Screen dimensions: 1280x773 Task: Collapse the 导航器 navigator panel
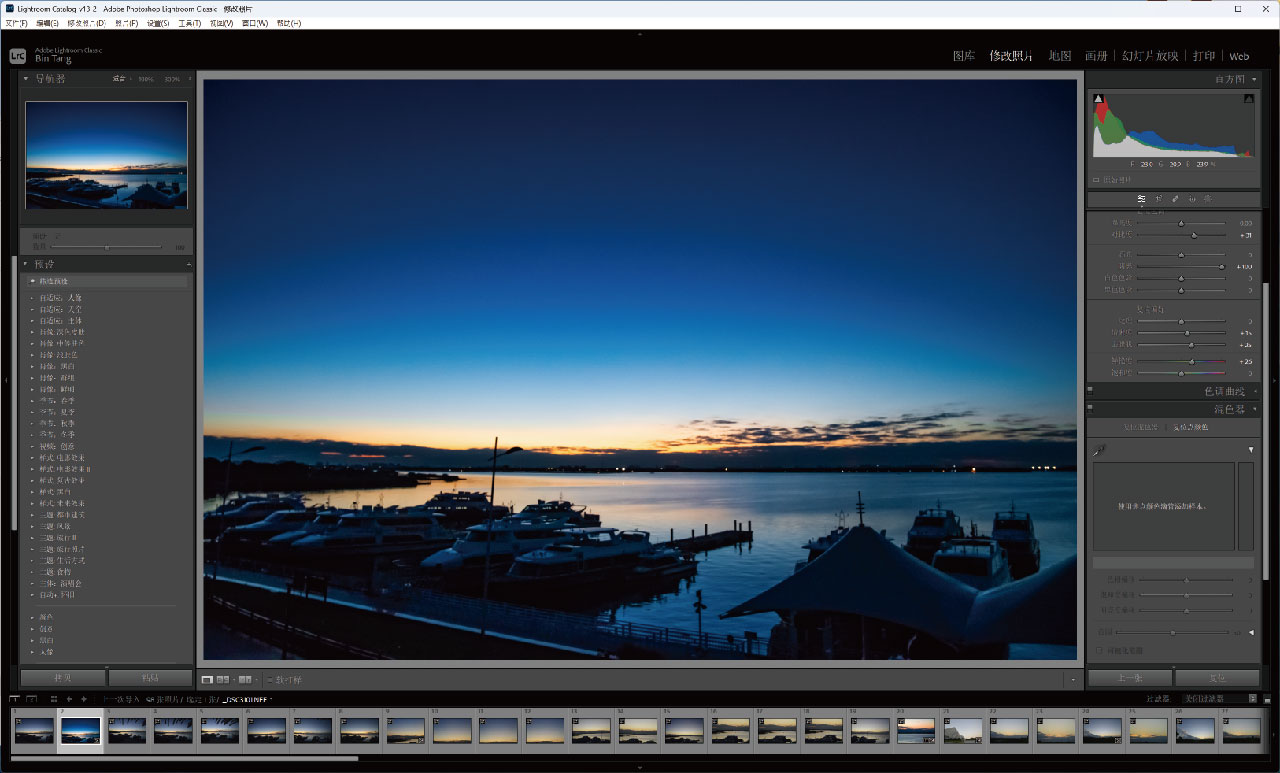[26, 78]
